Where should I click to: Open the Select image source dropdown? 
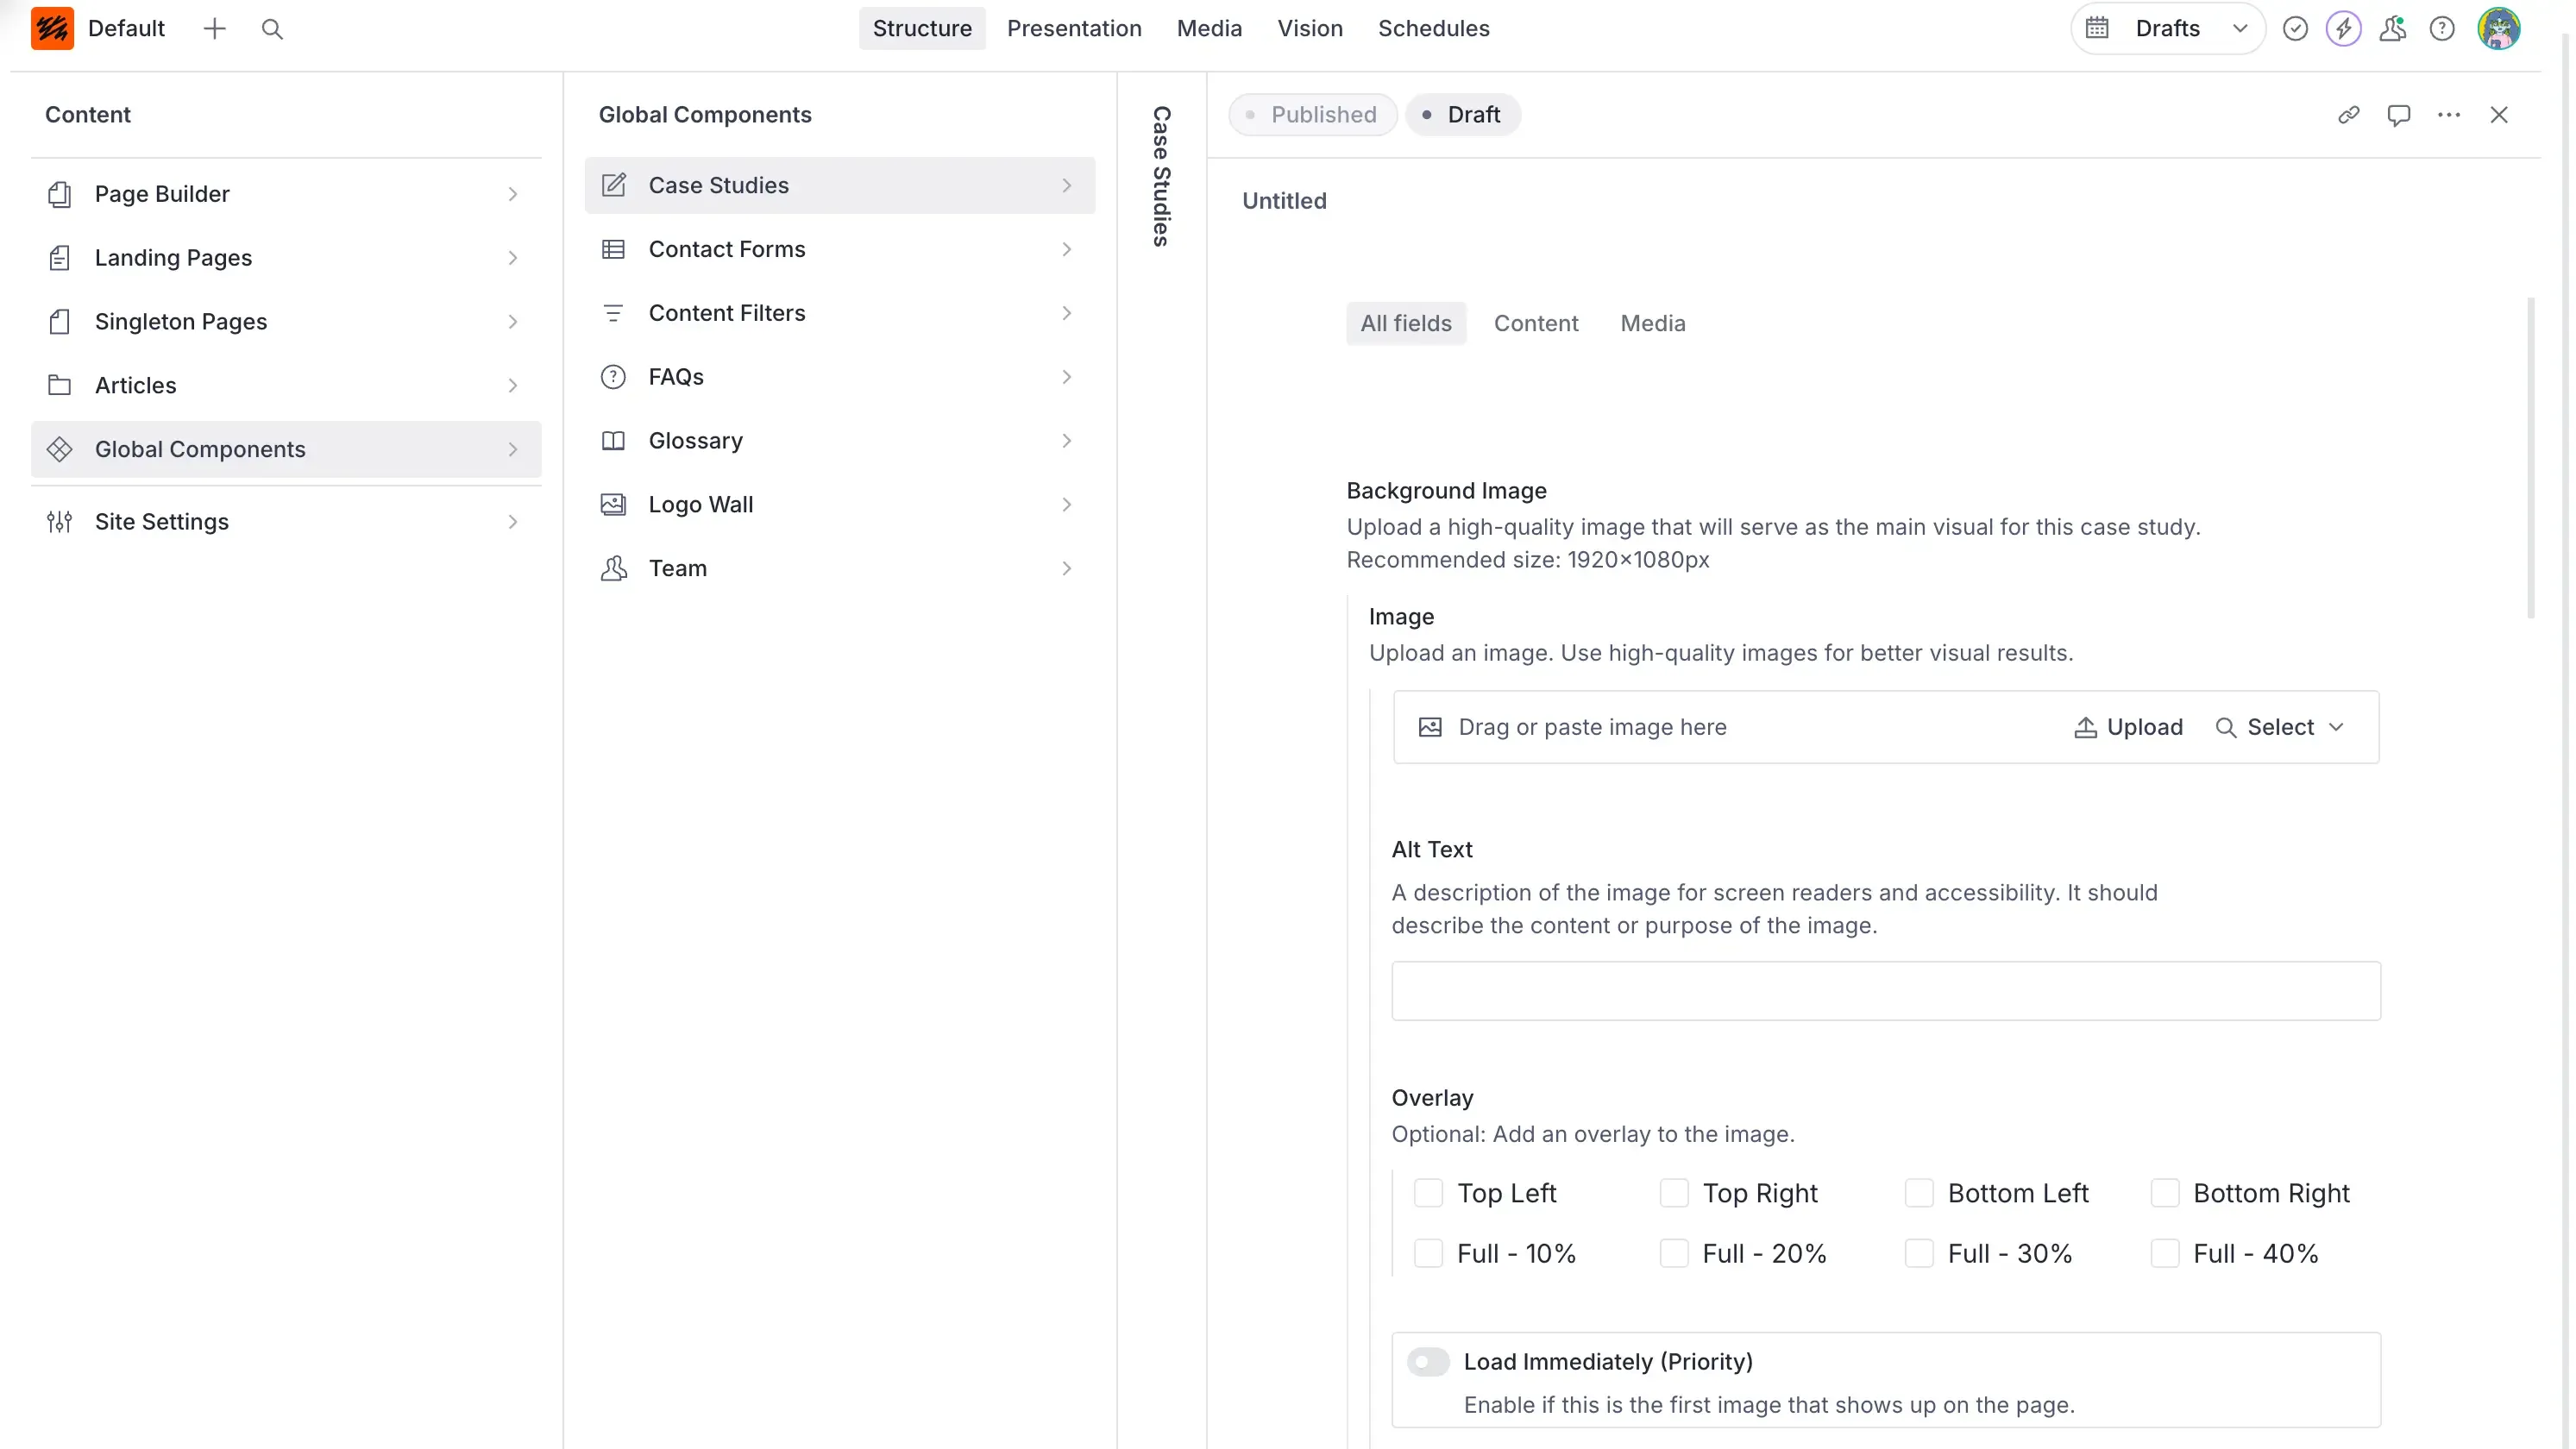click(2280, 727)
